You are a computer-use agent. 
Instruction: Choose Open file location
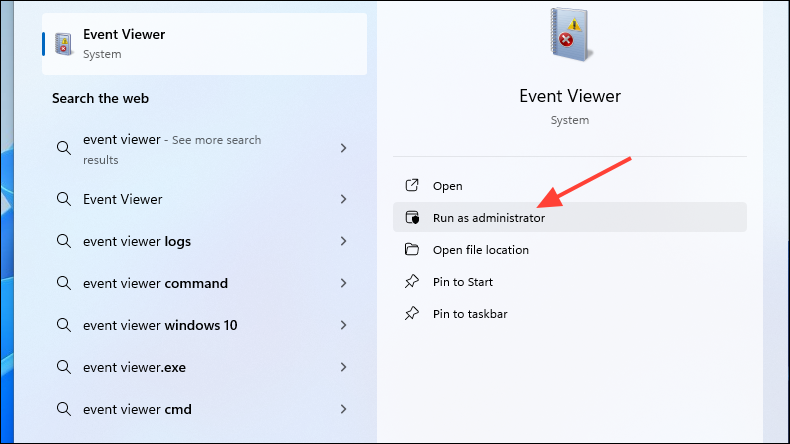[x=570, y=249]
